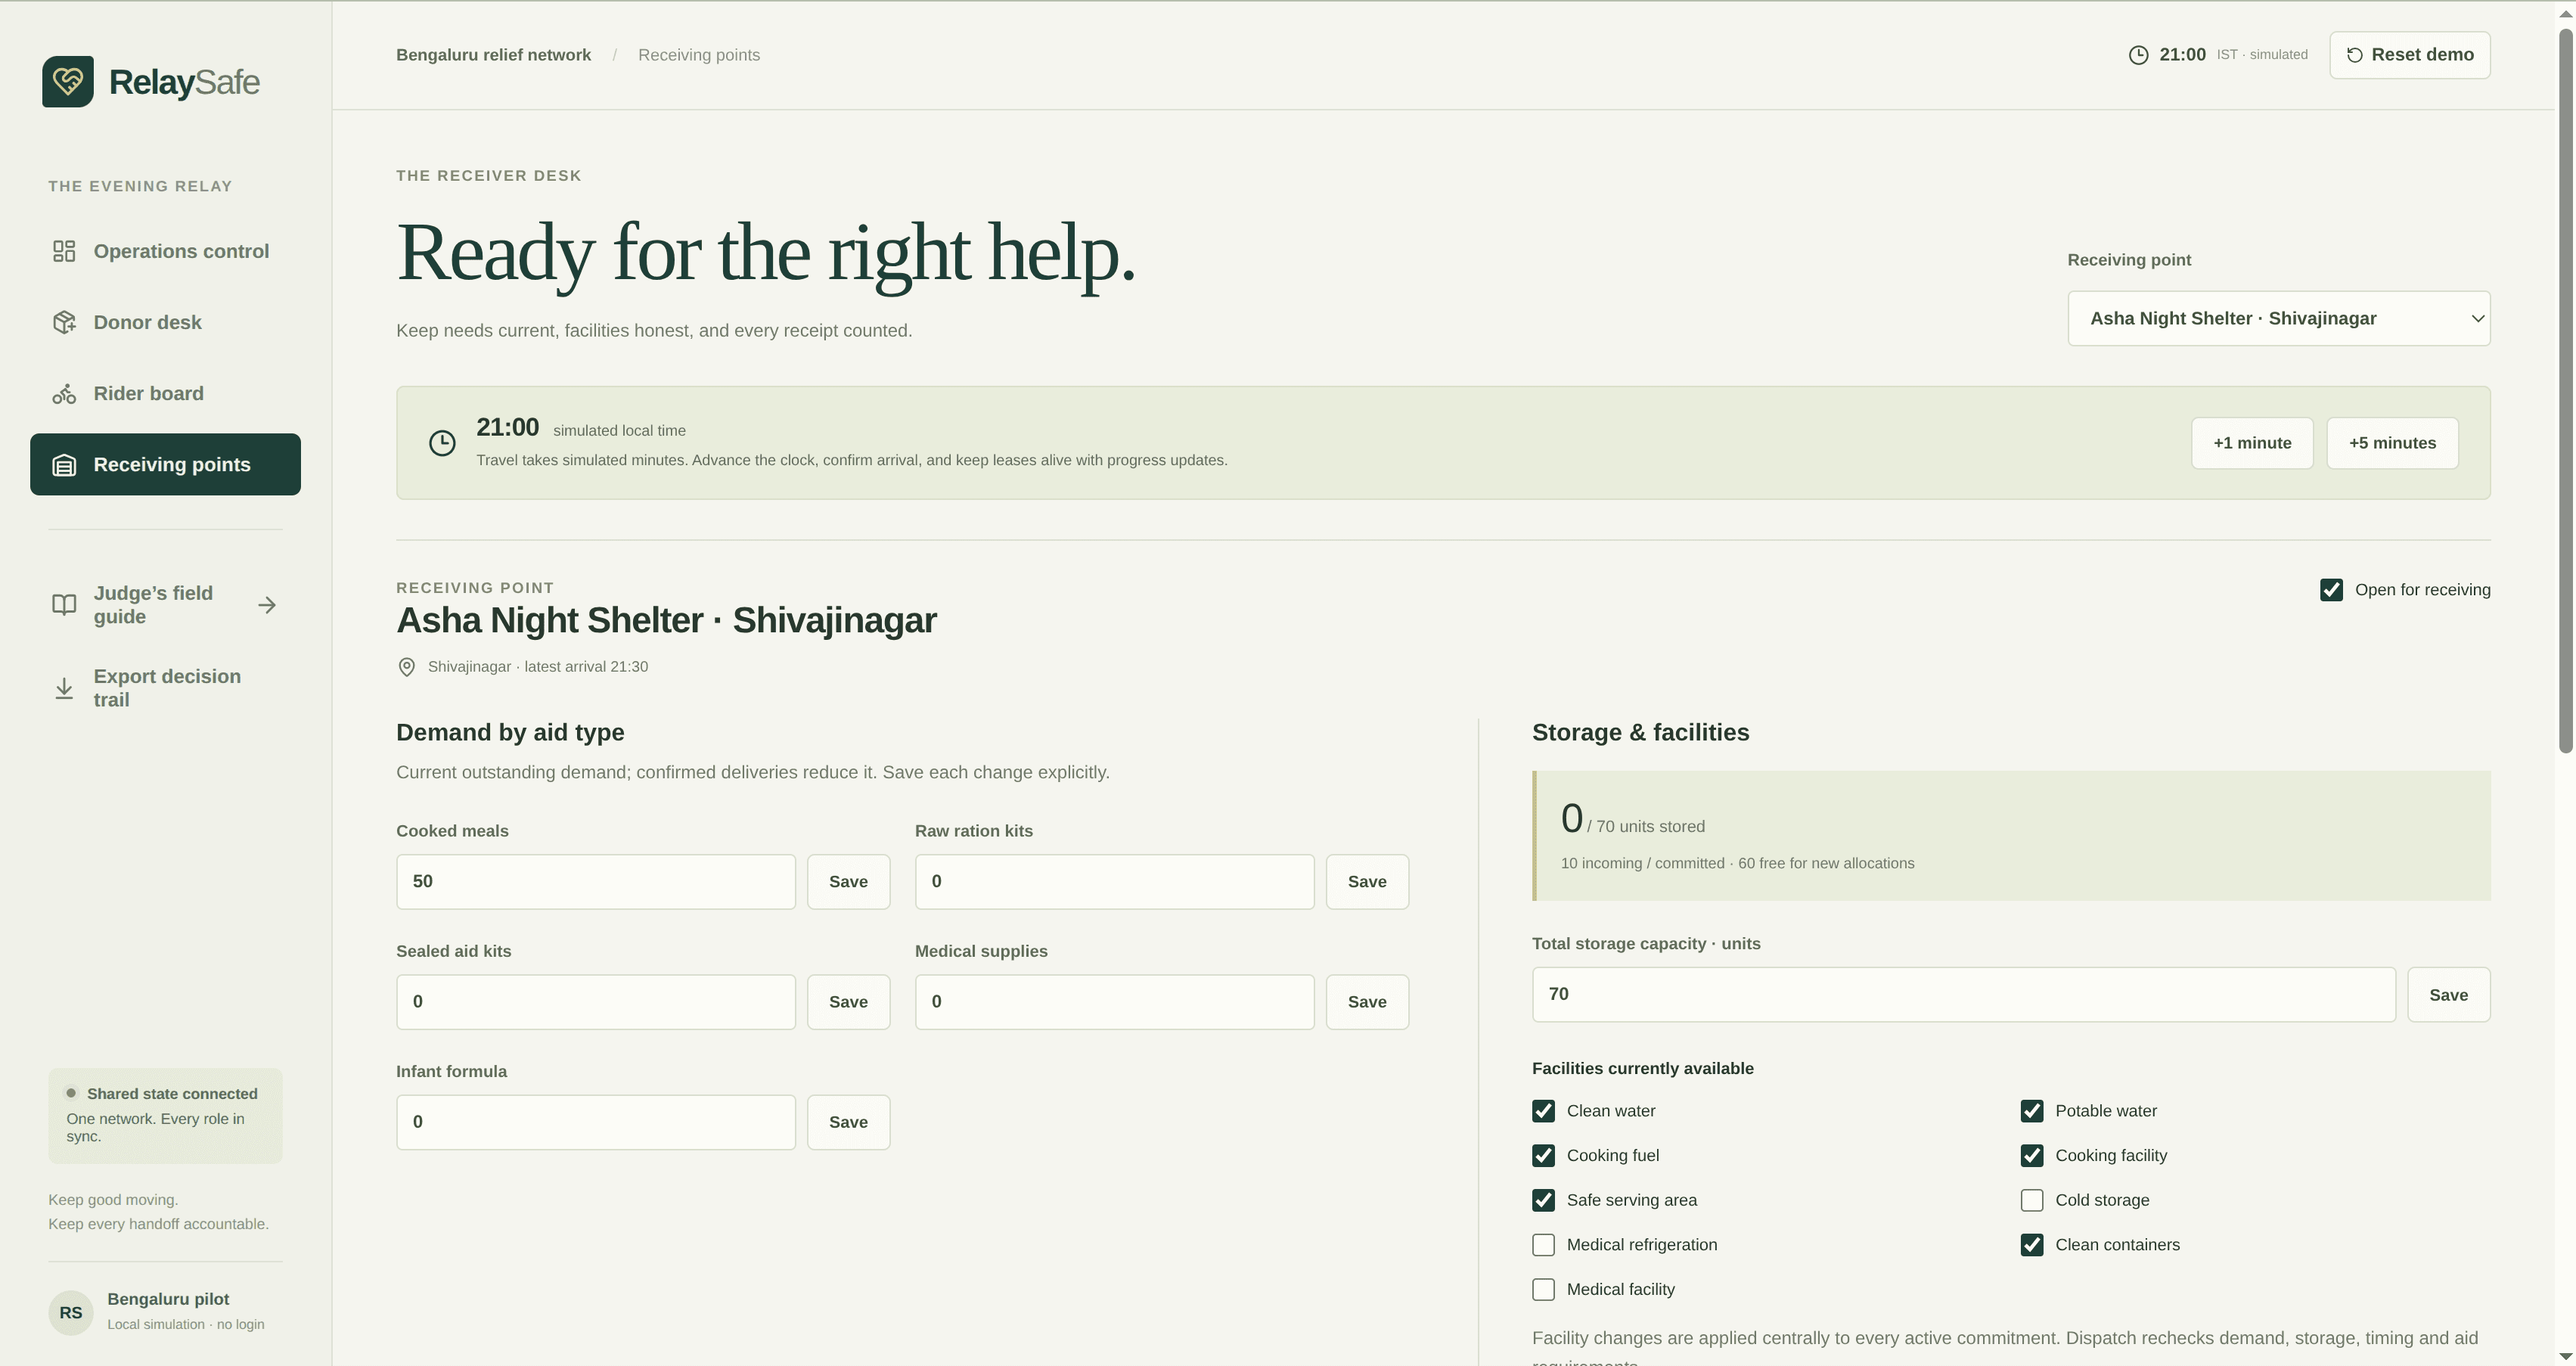
Task: Click the arrow beside Judge's field guide
Action: pos(267,605)
